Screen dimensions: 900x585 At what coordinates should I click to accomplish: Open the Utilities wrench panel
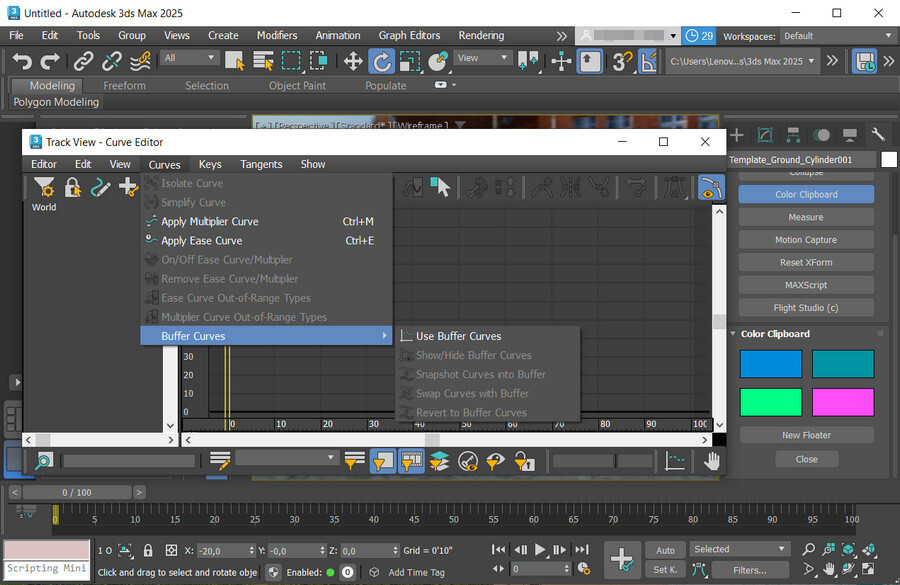pyautogui.click(x=878, y=135)
